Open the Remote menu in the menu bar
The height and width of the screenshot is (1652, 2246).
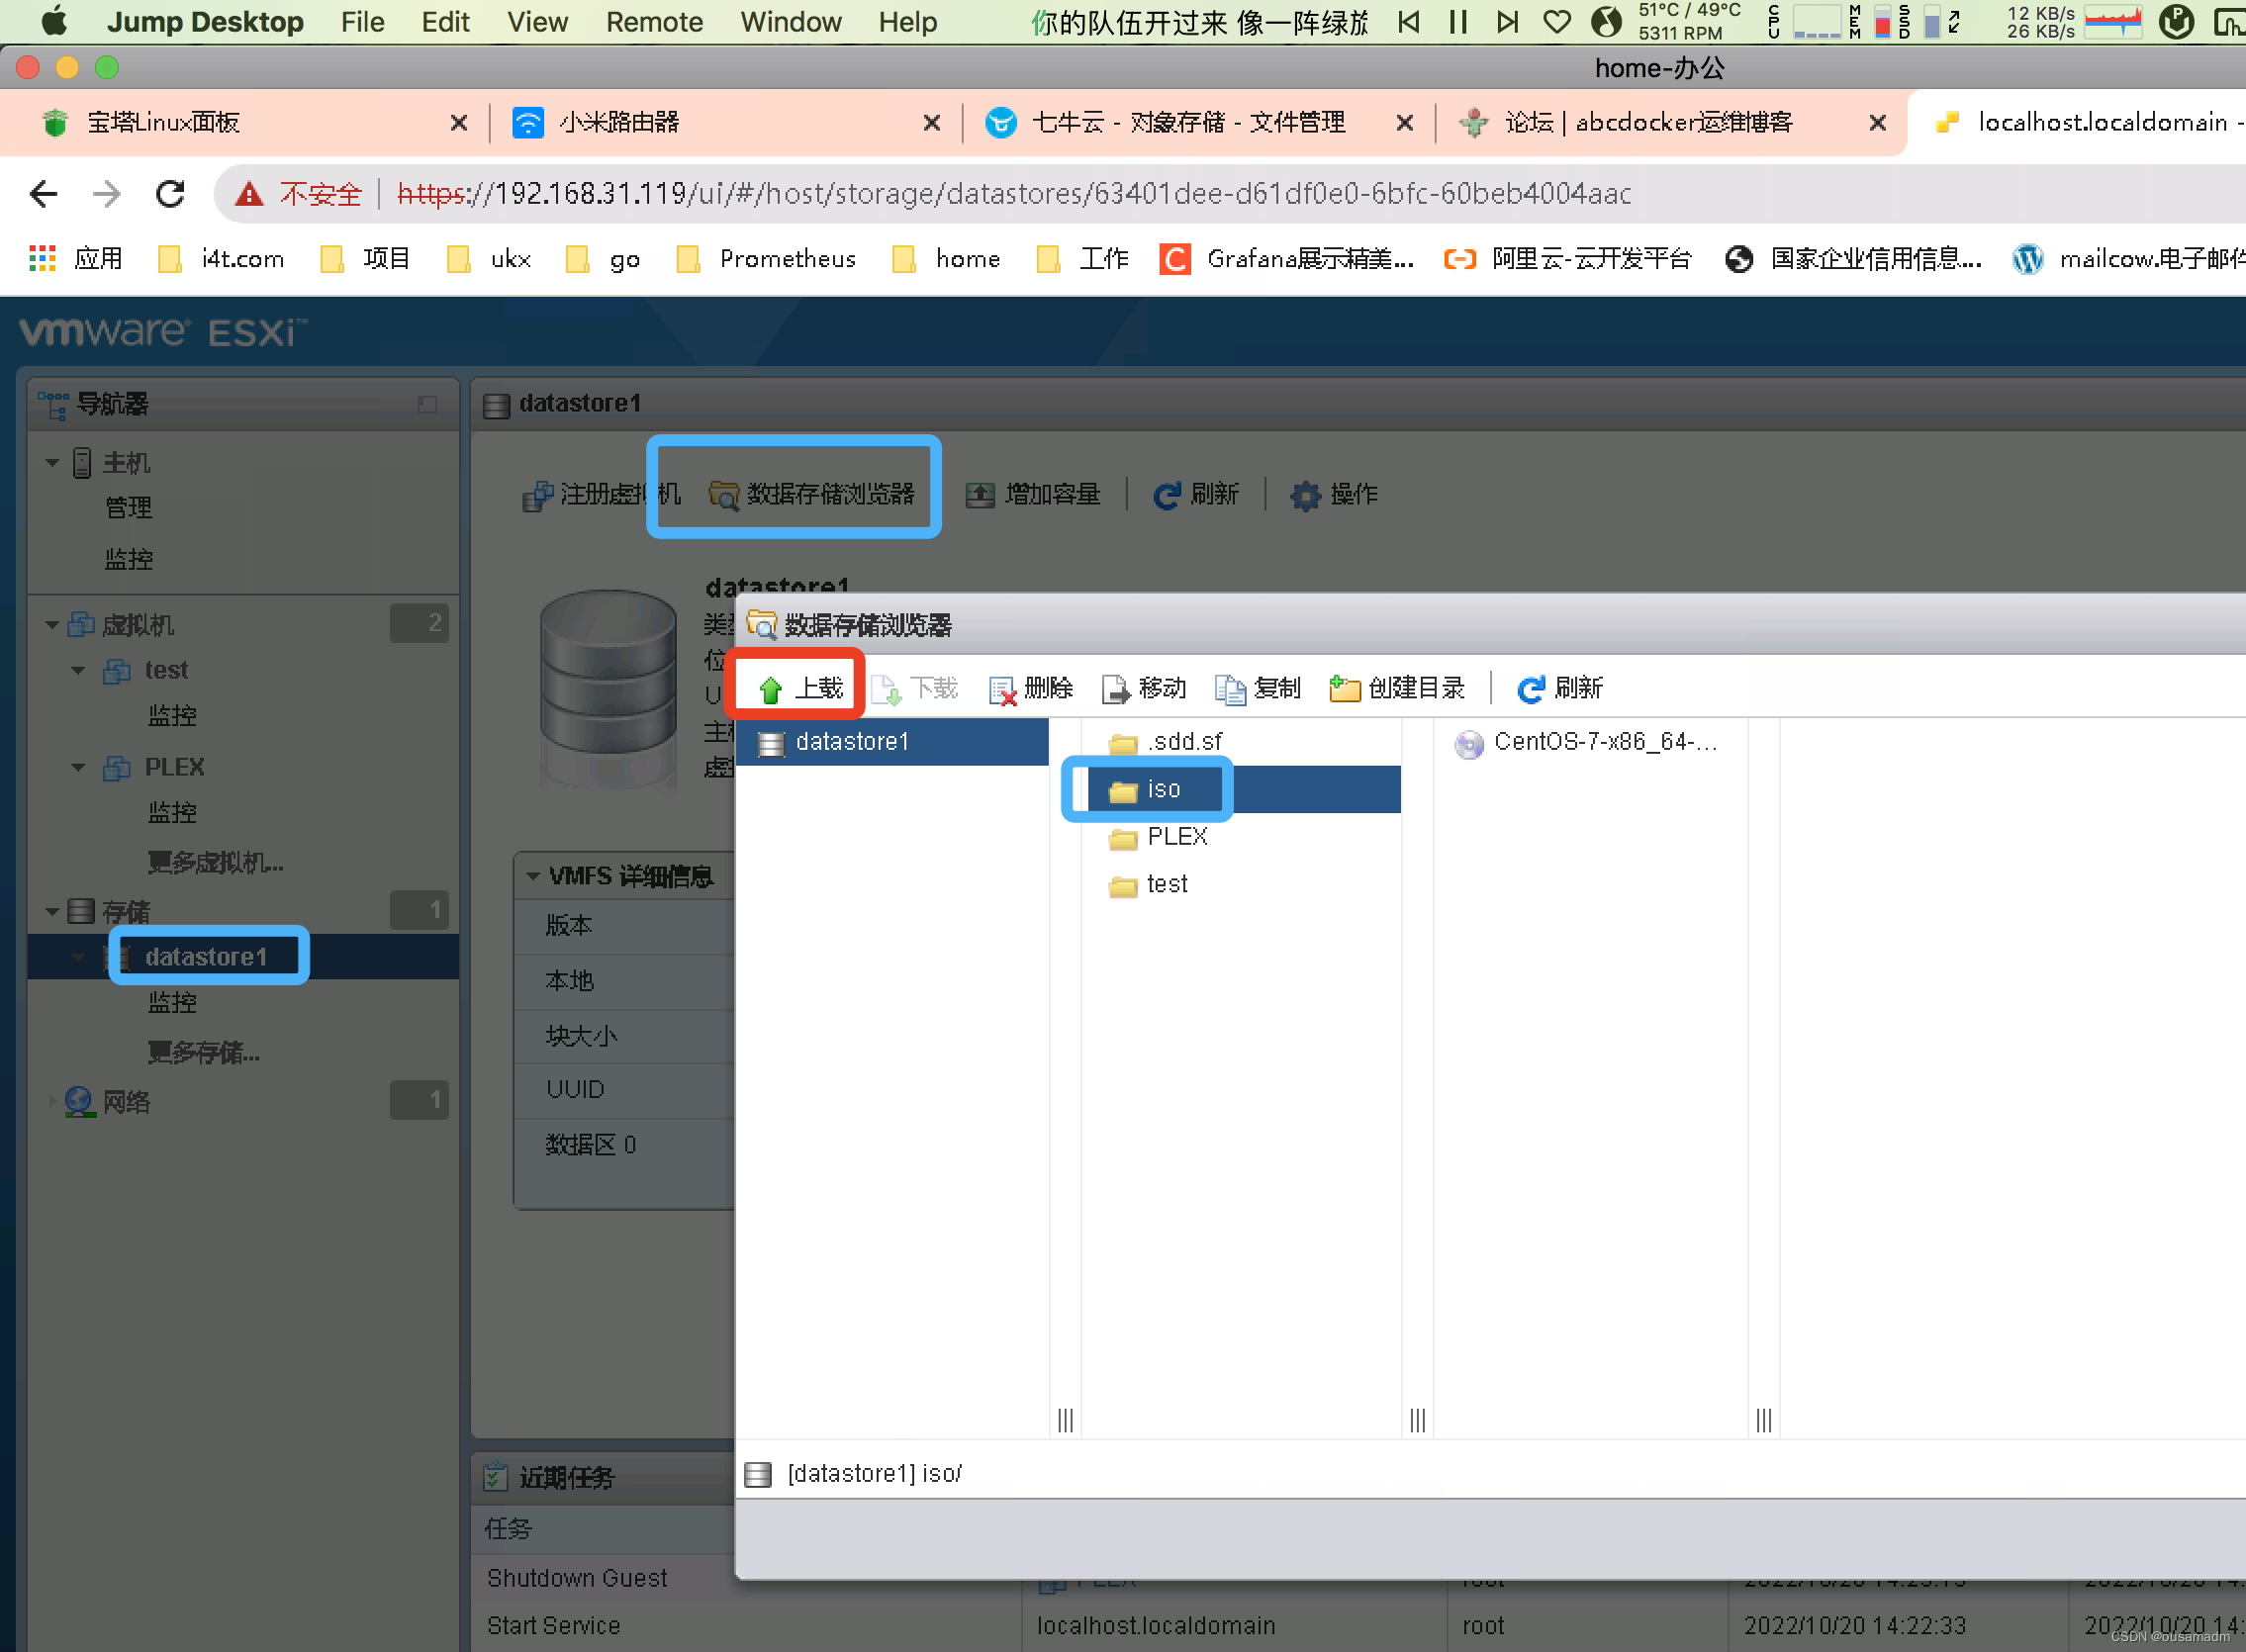pyautogui.click(x=654, y=22)
